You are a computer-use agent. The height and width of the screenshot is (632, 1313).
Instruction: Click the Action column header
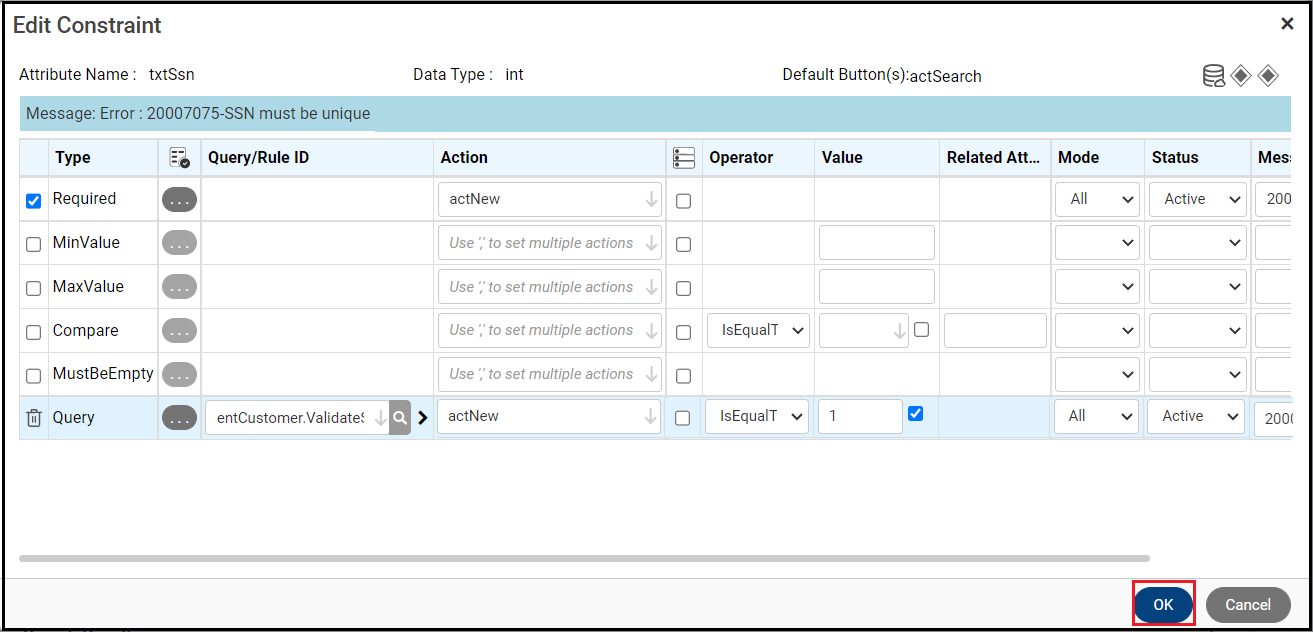click(x=464, y=158)
